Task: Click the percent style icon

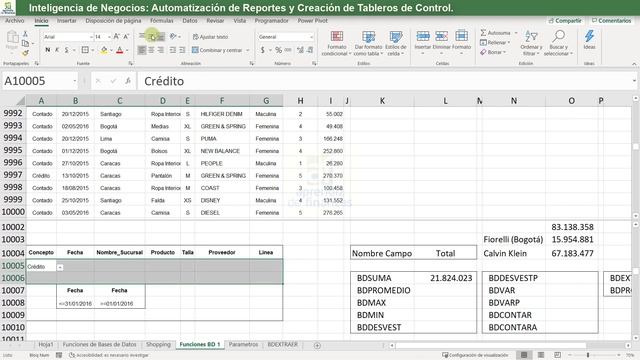Action: pyautogui.click(x=278, y=50)
